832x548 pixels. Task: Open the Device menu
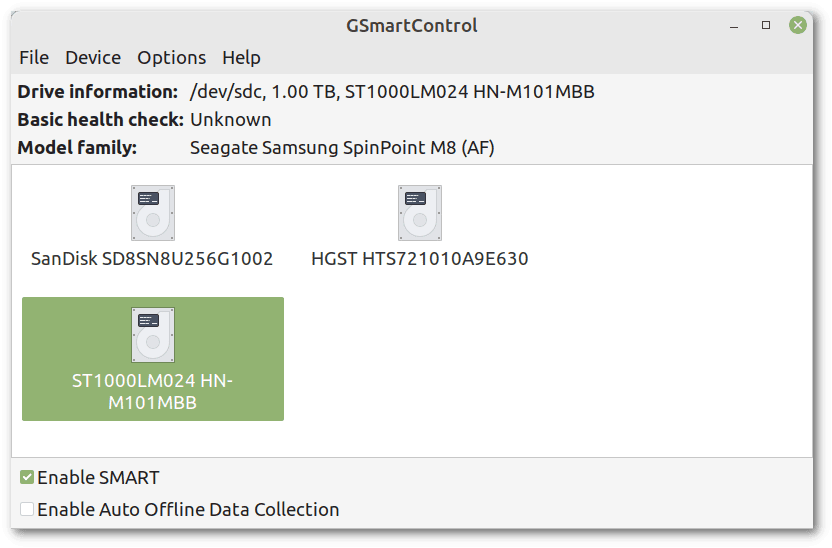tap(93, 58)
